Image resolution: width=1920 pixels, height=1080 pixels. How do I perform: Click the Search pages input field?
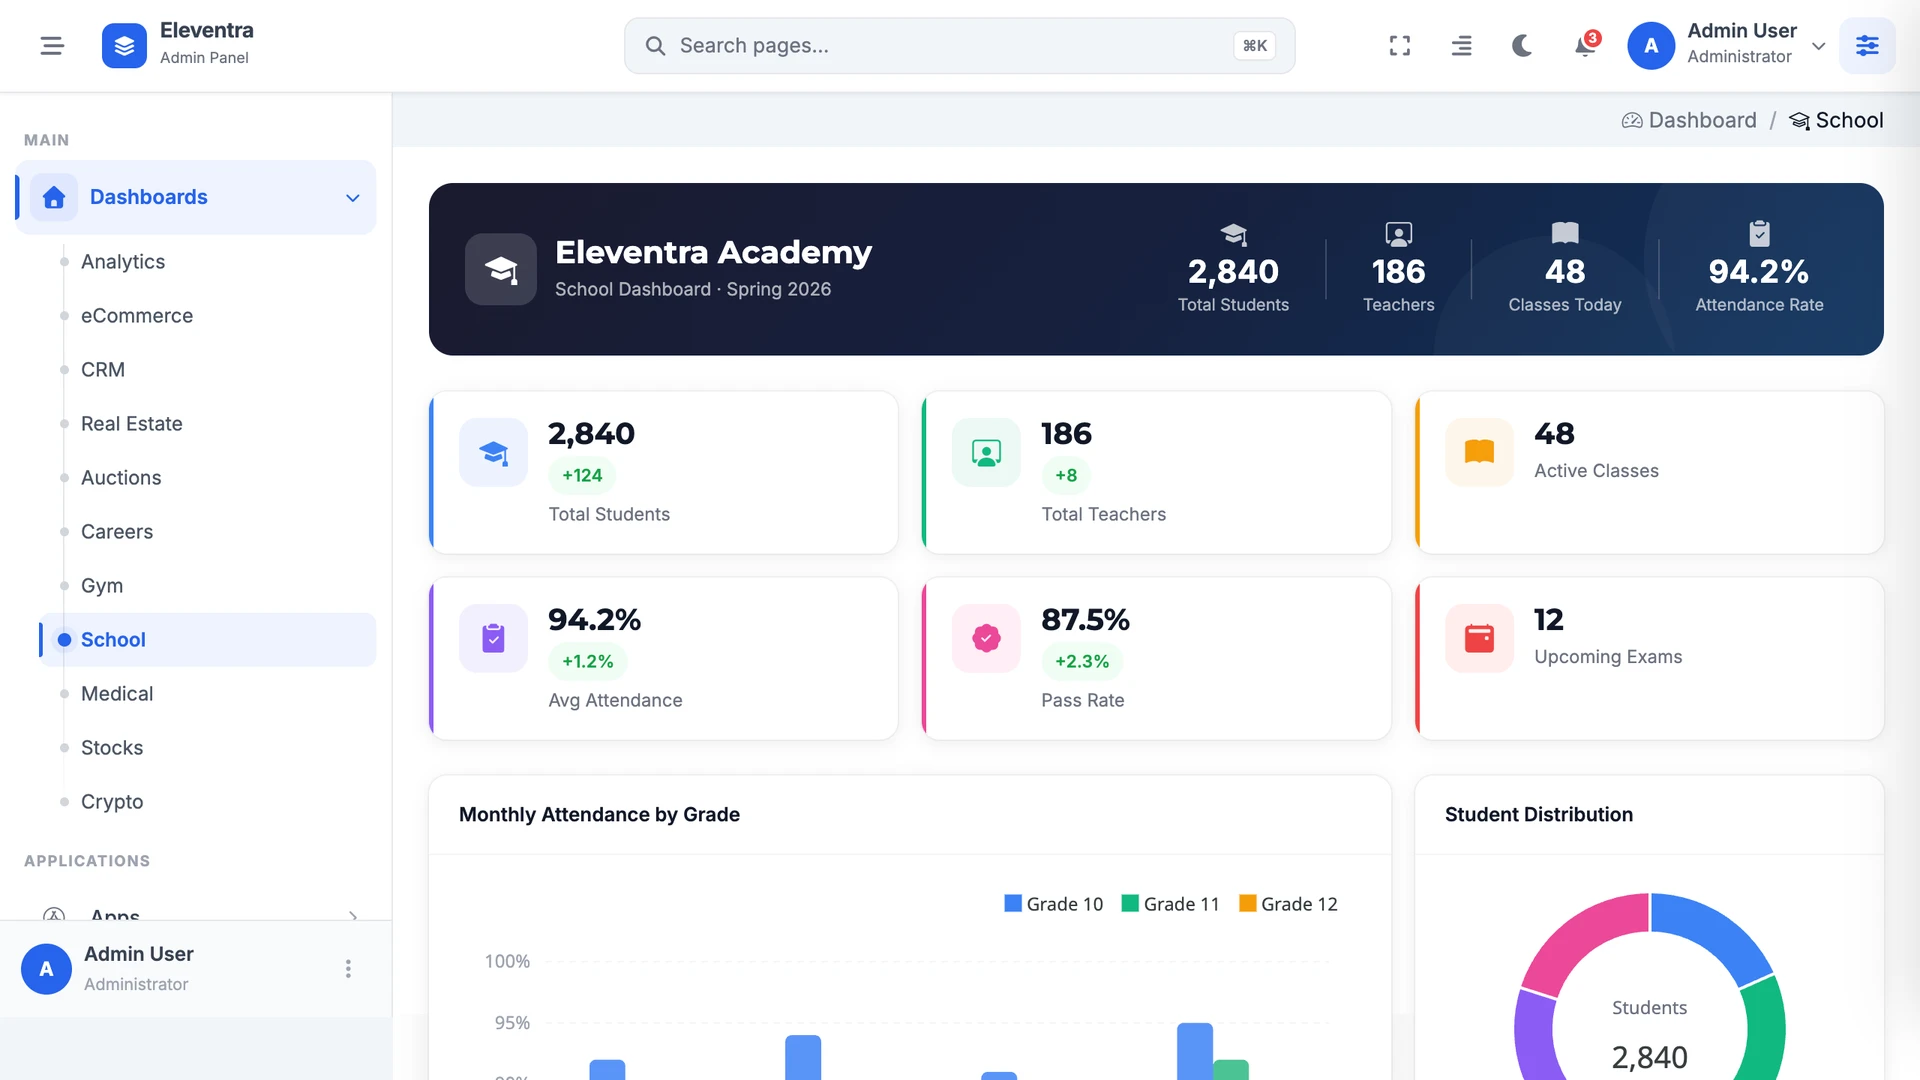click(x=959, y=46)
